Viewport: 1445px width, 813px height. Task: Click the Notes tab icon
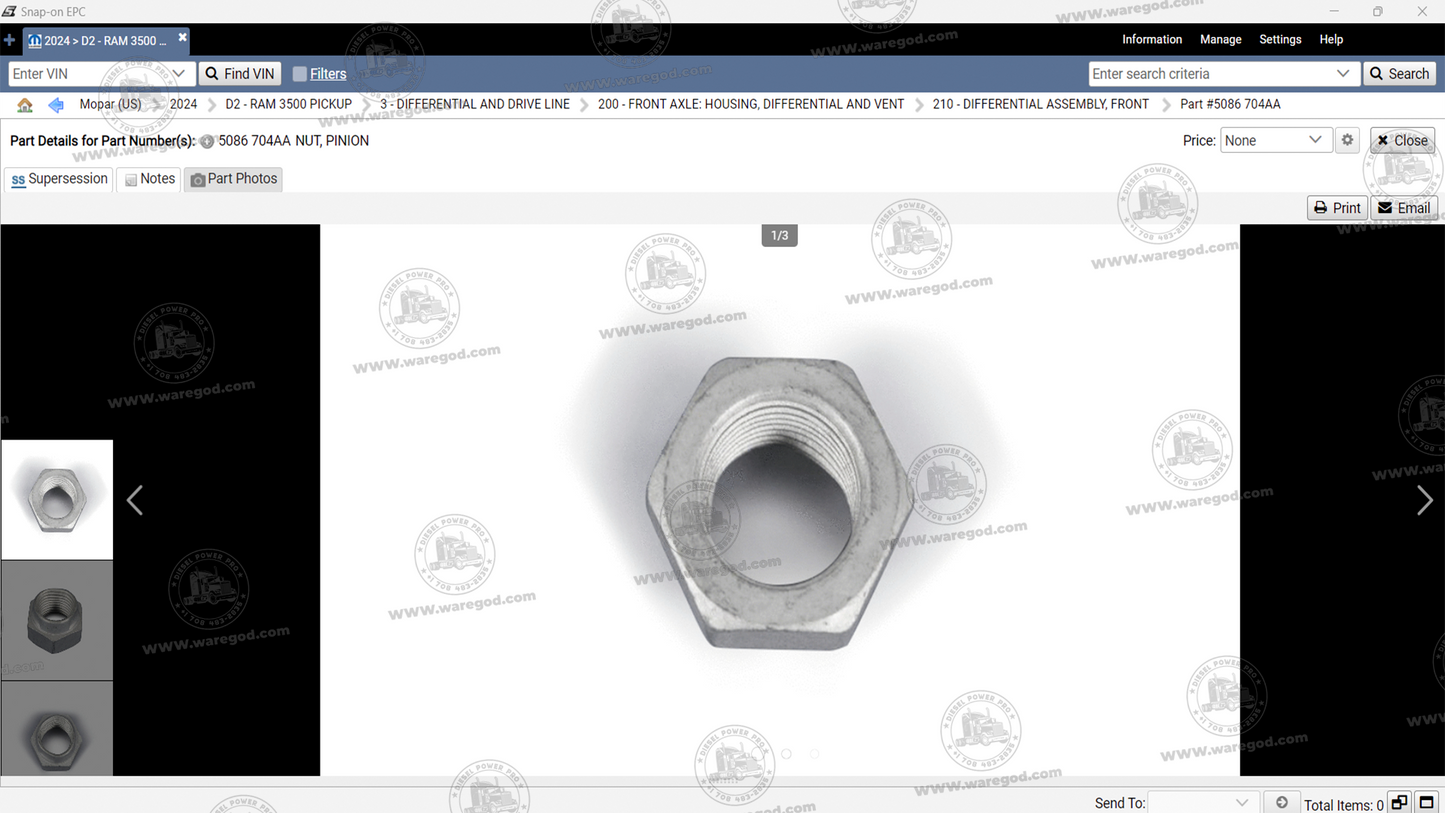click(x=131, y=179)
